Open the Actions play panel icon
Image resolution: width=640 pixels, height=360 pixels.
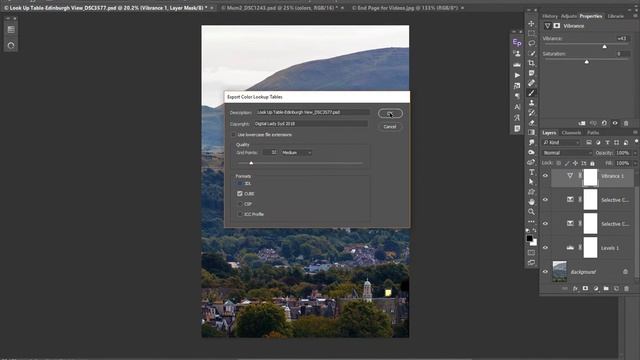click(517, 75)
